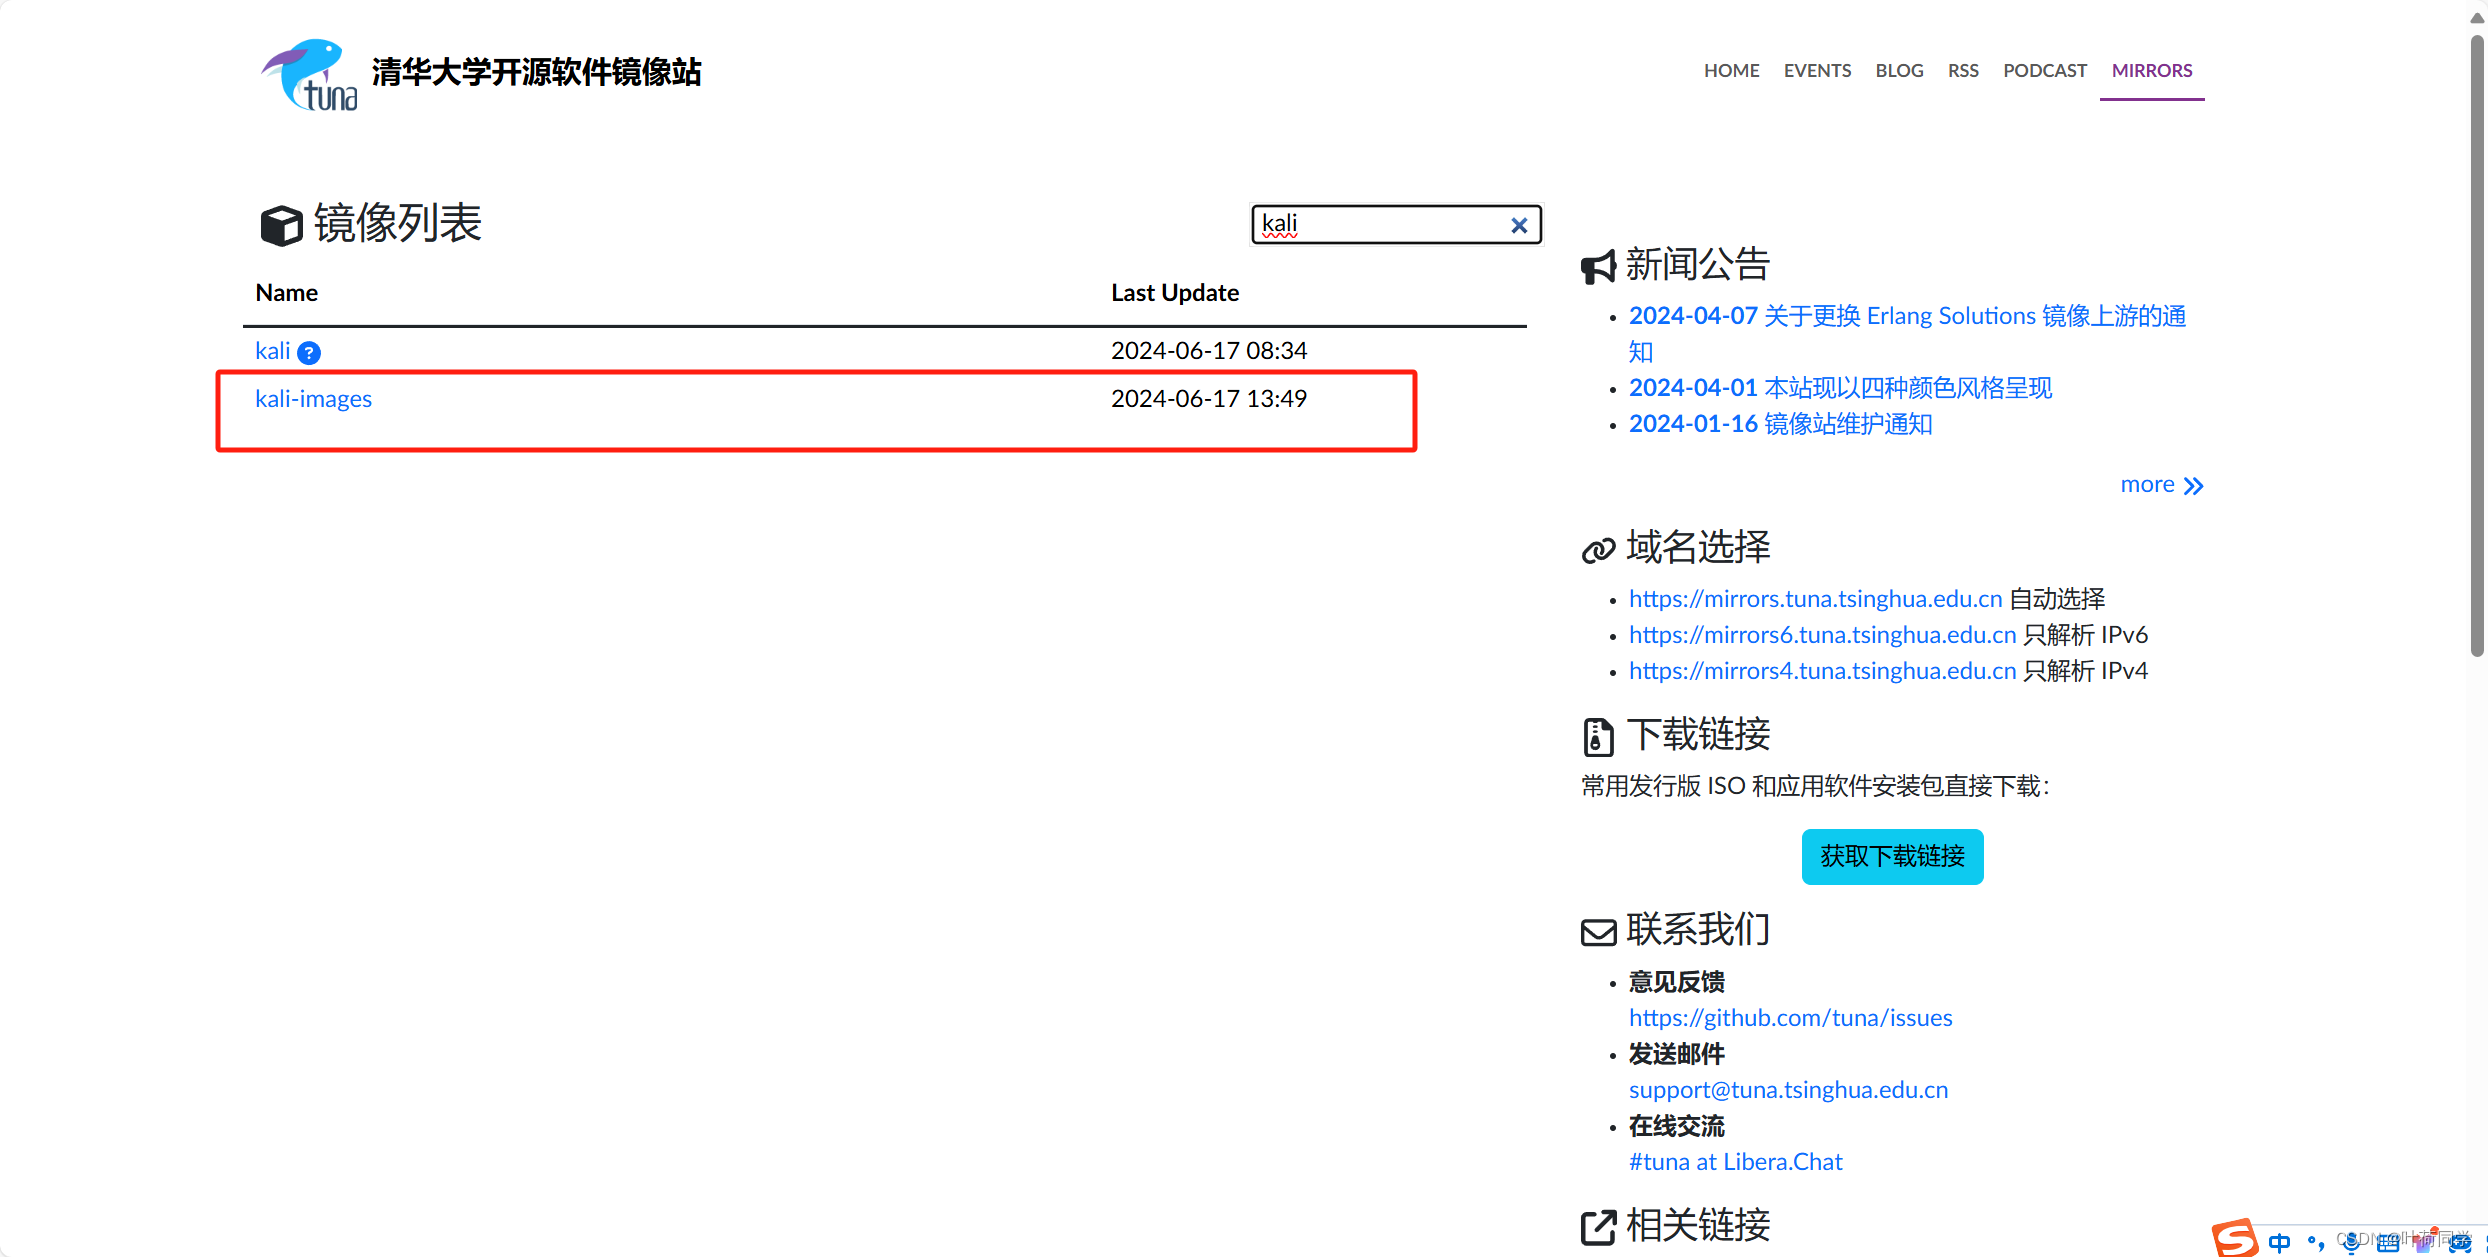This screenshot has width=2488, height=1257.
Task: Click the 2024-06-17 08:34 update time
Action: [1209, 351]
